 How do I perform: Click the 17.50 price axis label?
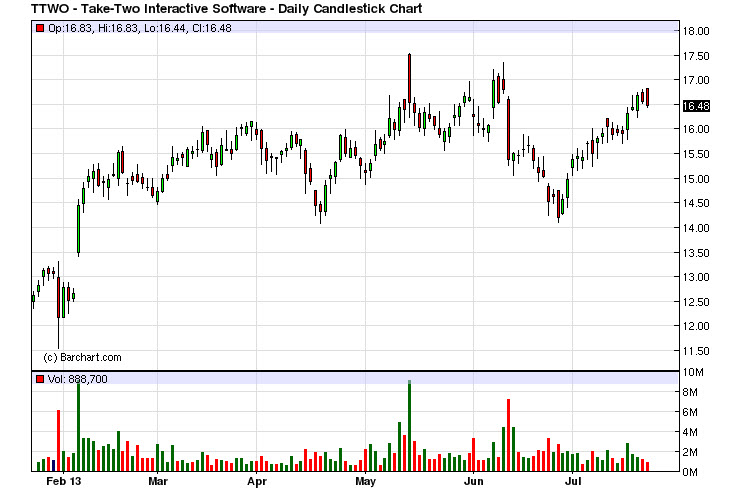click(696, 56)
